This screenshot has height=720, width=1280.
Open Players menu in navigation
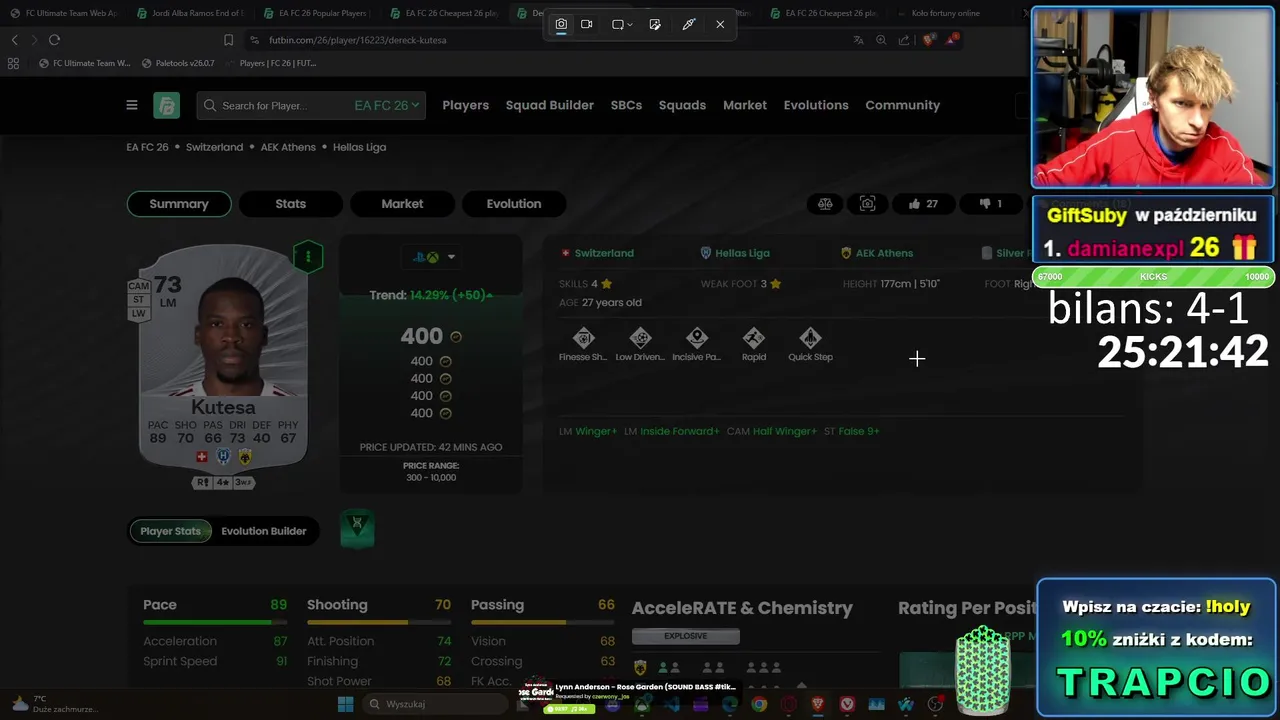[466, 105]
